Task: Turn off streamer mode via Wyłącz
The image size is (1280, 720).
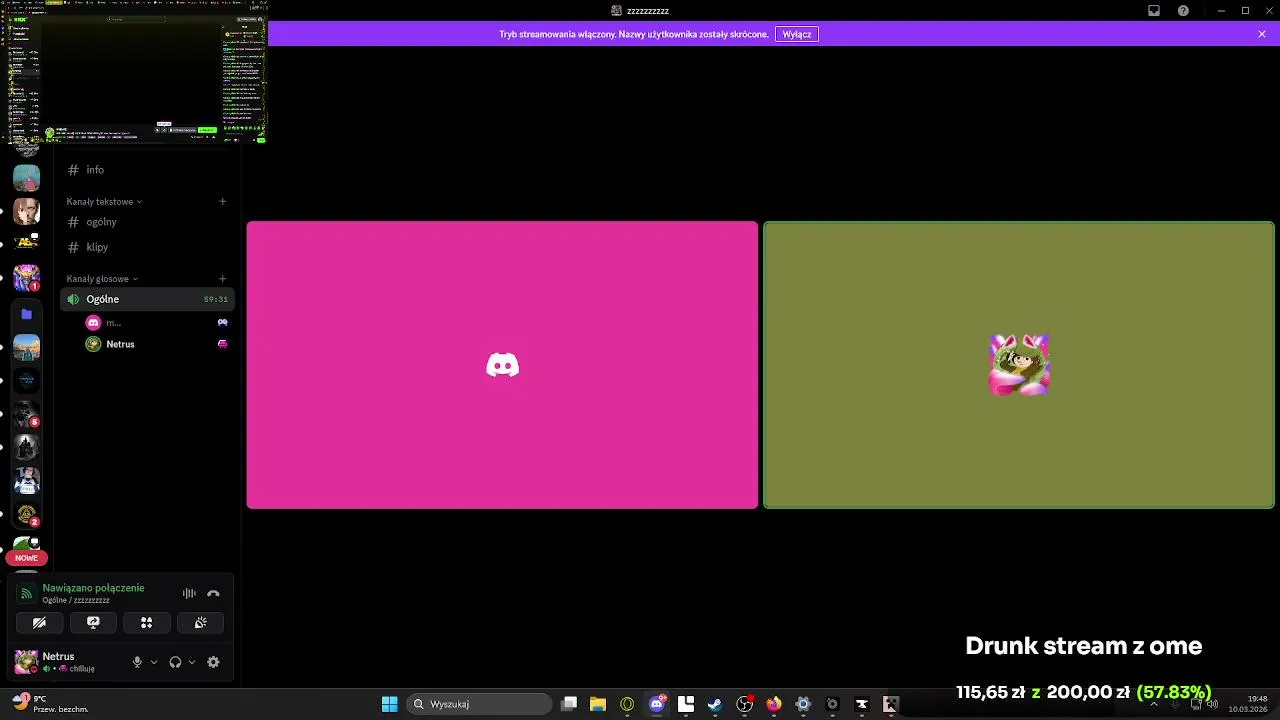Action: 797,34
